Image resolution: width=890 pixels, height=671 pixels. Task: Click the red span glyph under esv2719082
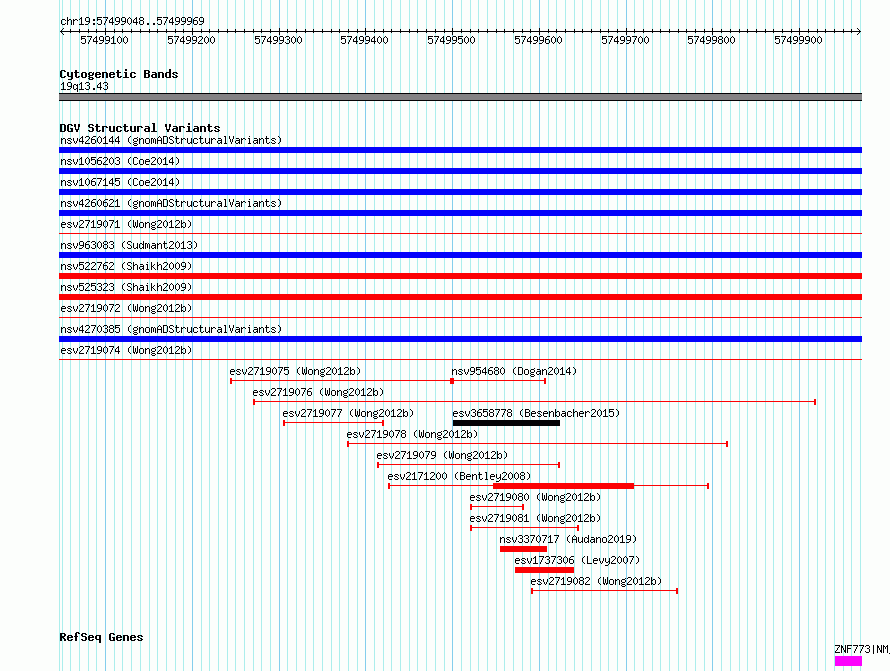coord(604,591)
